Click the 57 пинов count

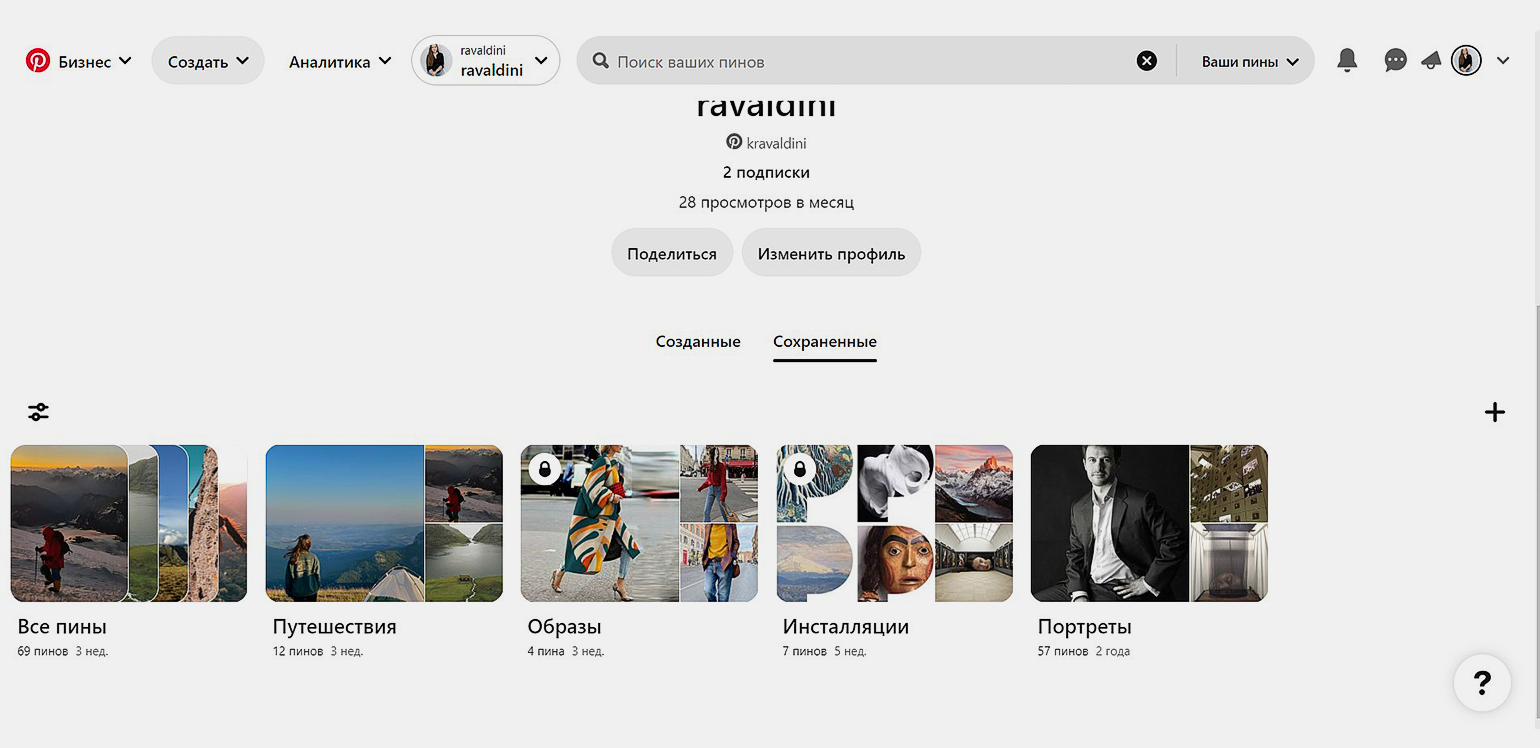(1063, 651)
